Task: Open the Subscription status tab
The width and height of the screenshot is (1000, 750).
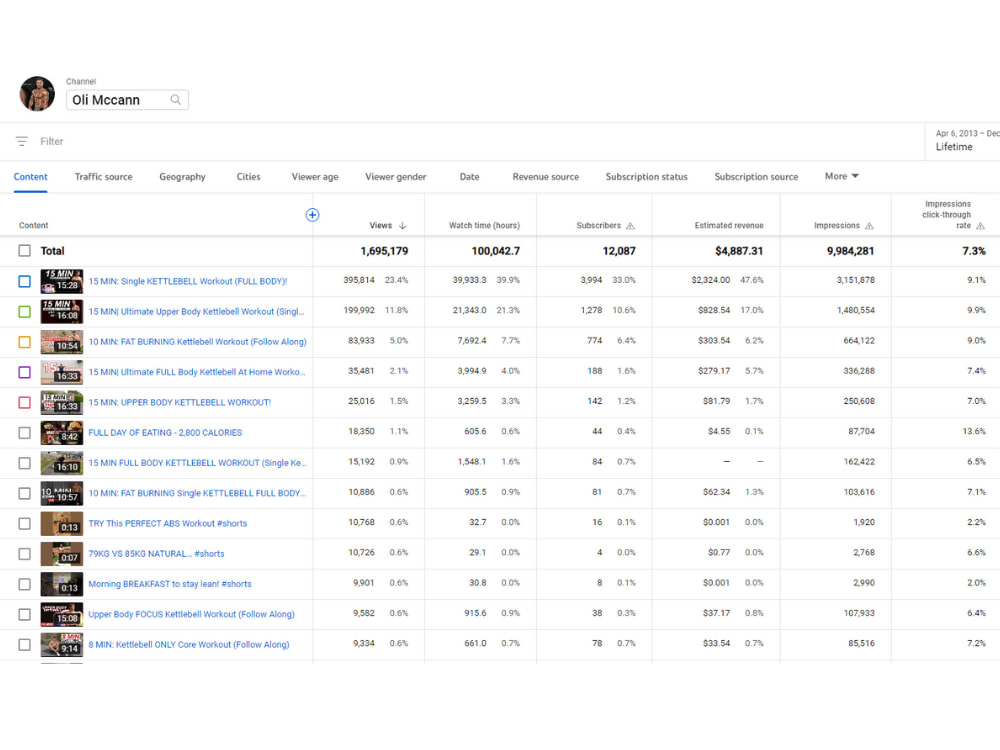Action: [647, 177]
